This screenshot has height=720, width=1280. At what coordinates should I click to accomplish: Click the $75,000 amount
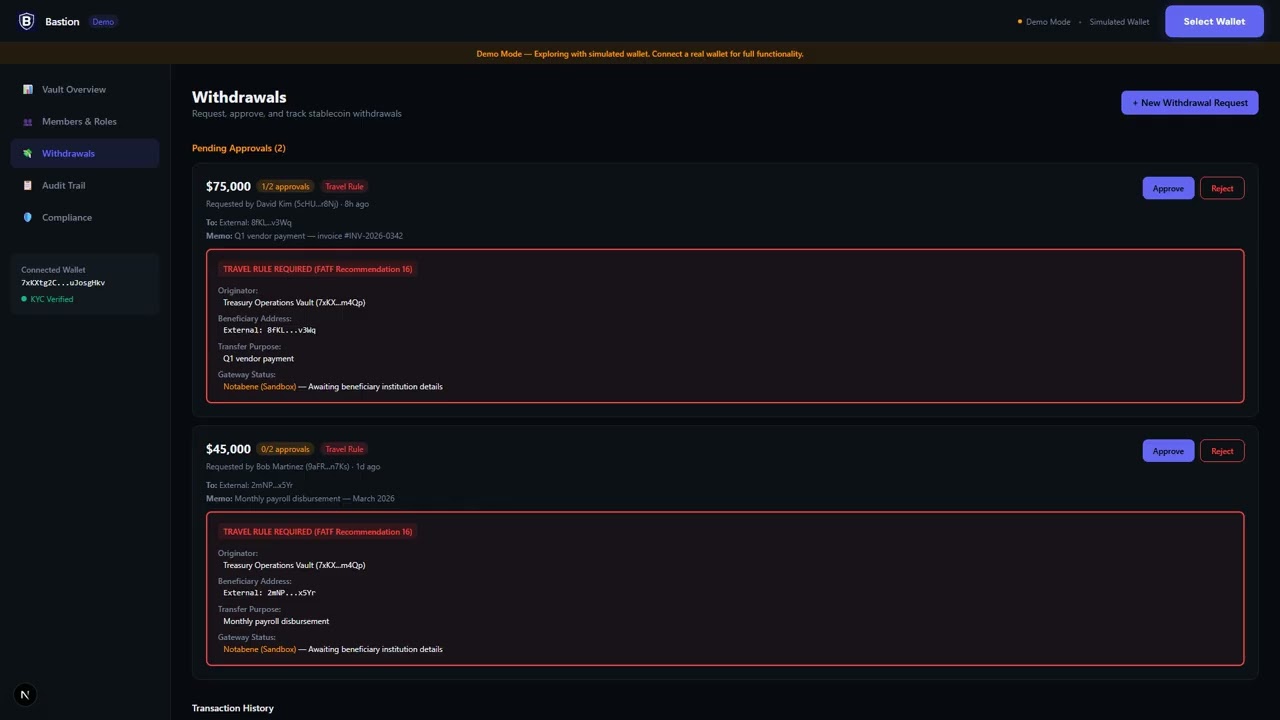[228, 186]
